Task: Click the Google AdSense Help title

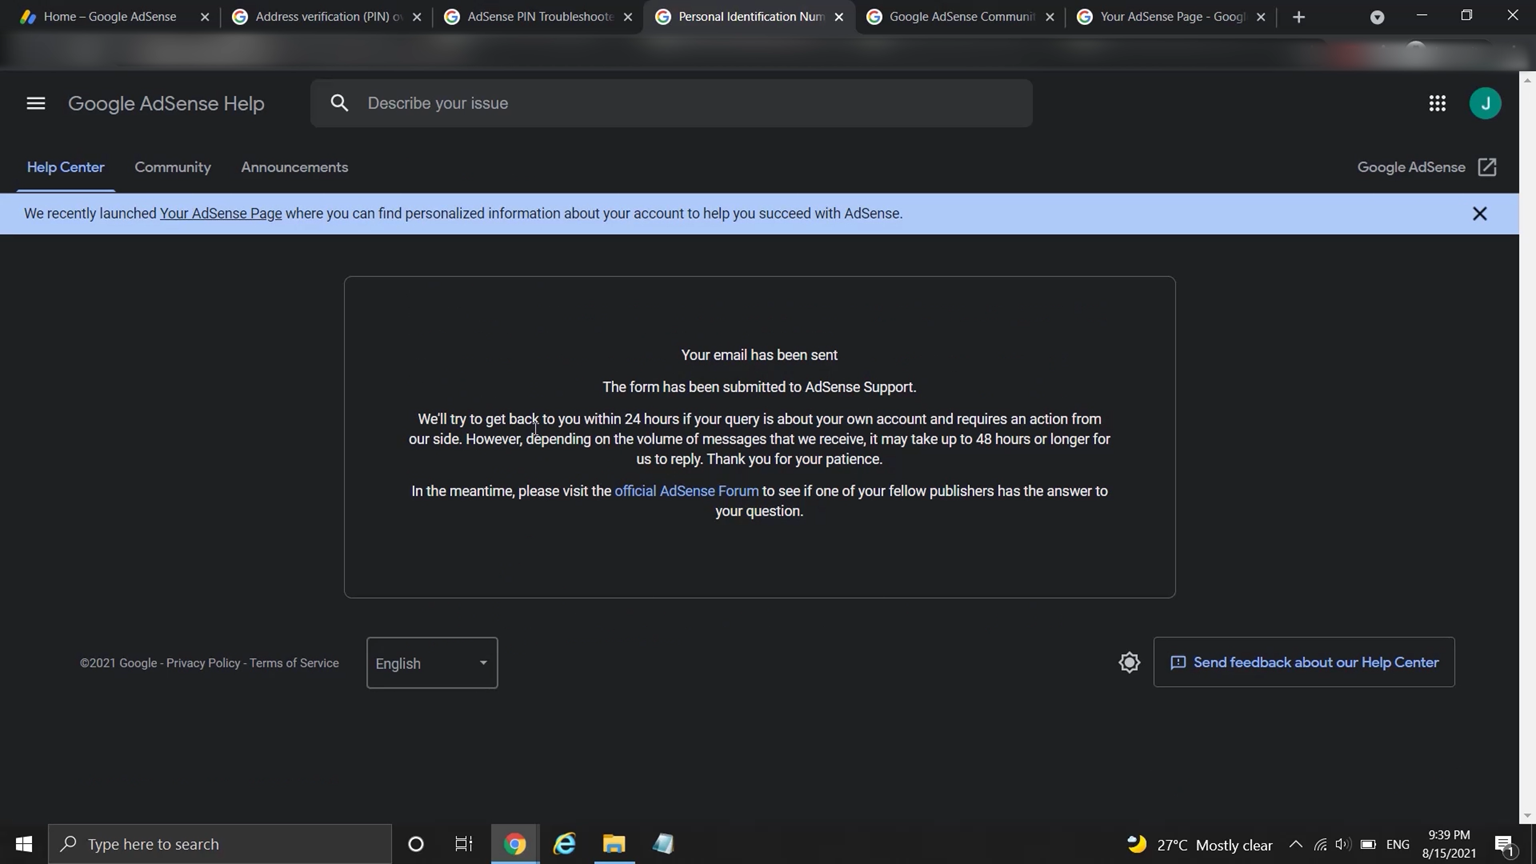Action: [x=166, y=104]
